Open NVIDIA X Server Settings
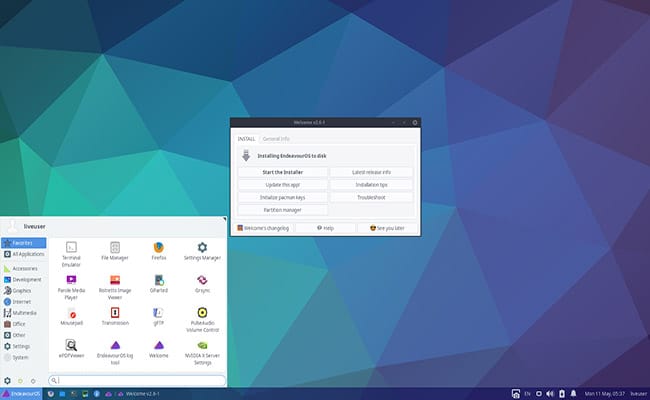Viewport: 650px width, 400px height. [x=202, y=346]
